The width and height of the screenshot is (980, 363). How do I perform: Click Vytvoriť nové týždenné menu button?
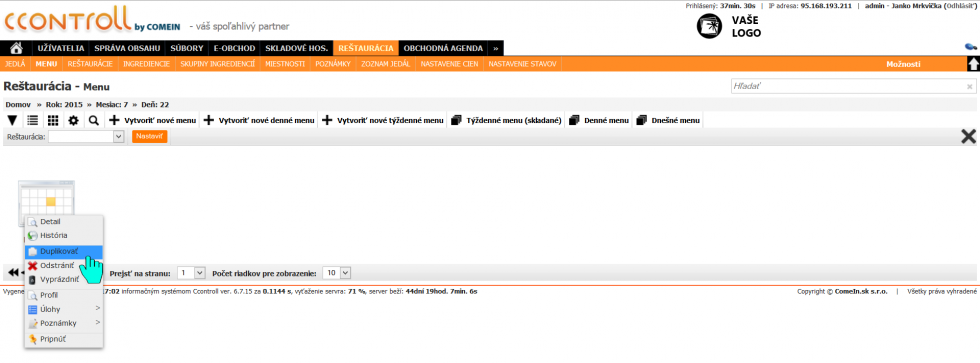click(x=382, y=120)
